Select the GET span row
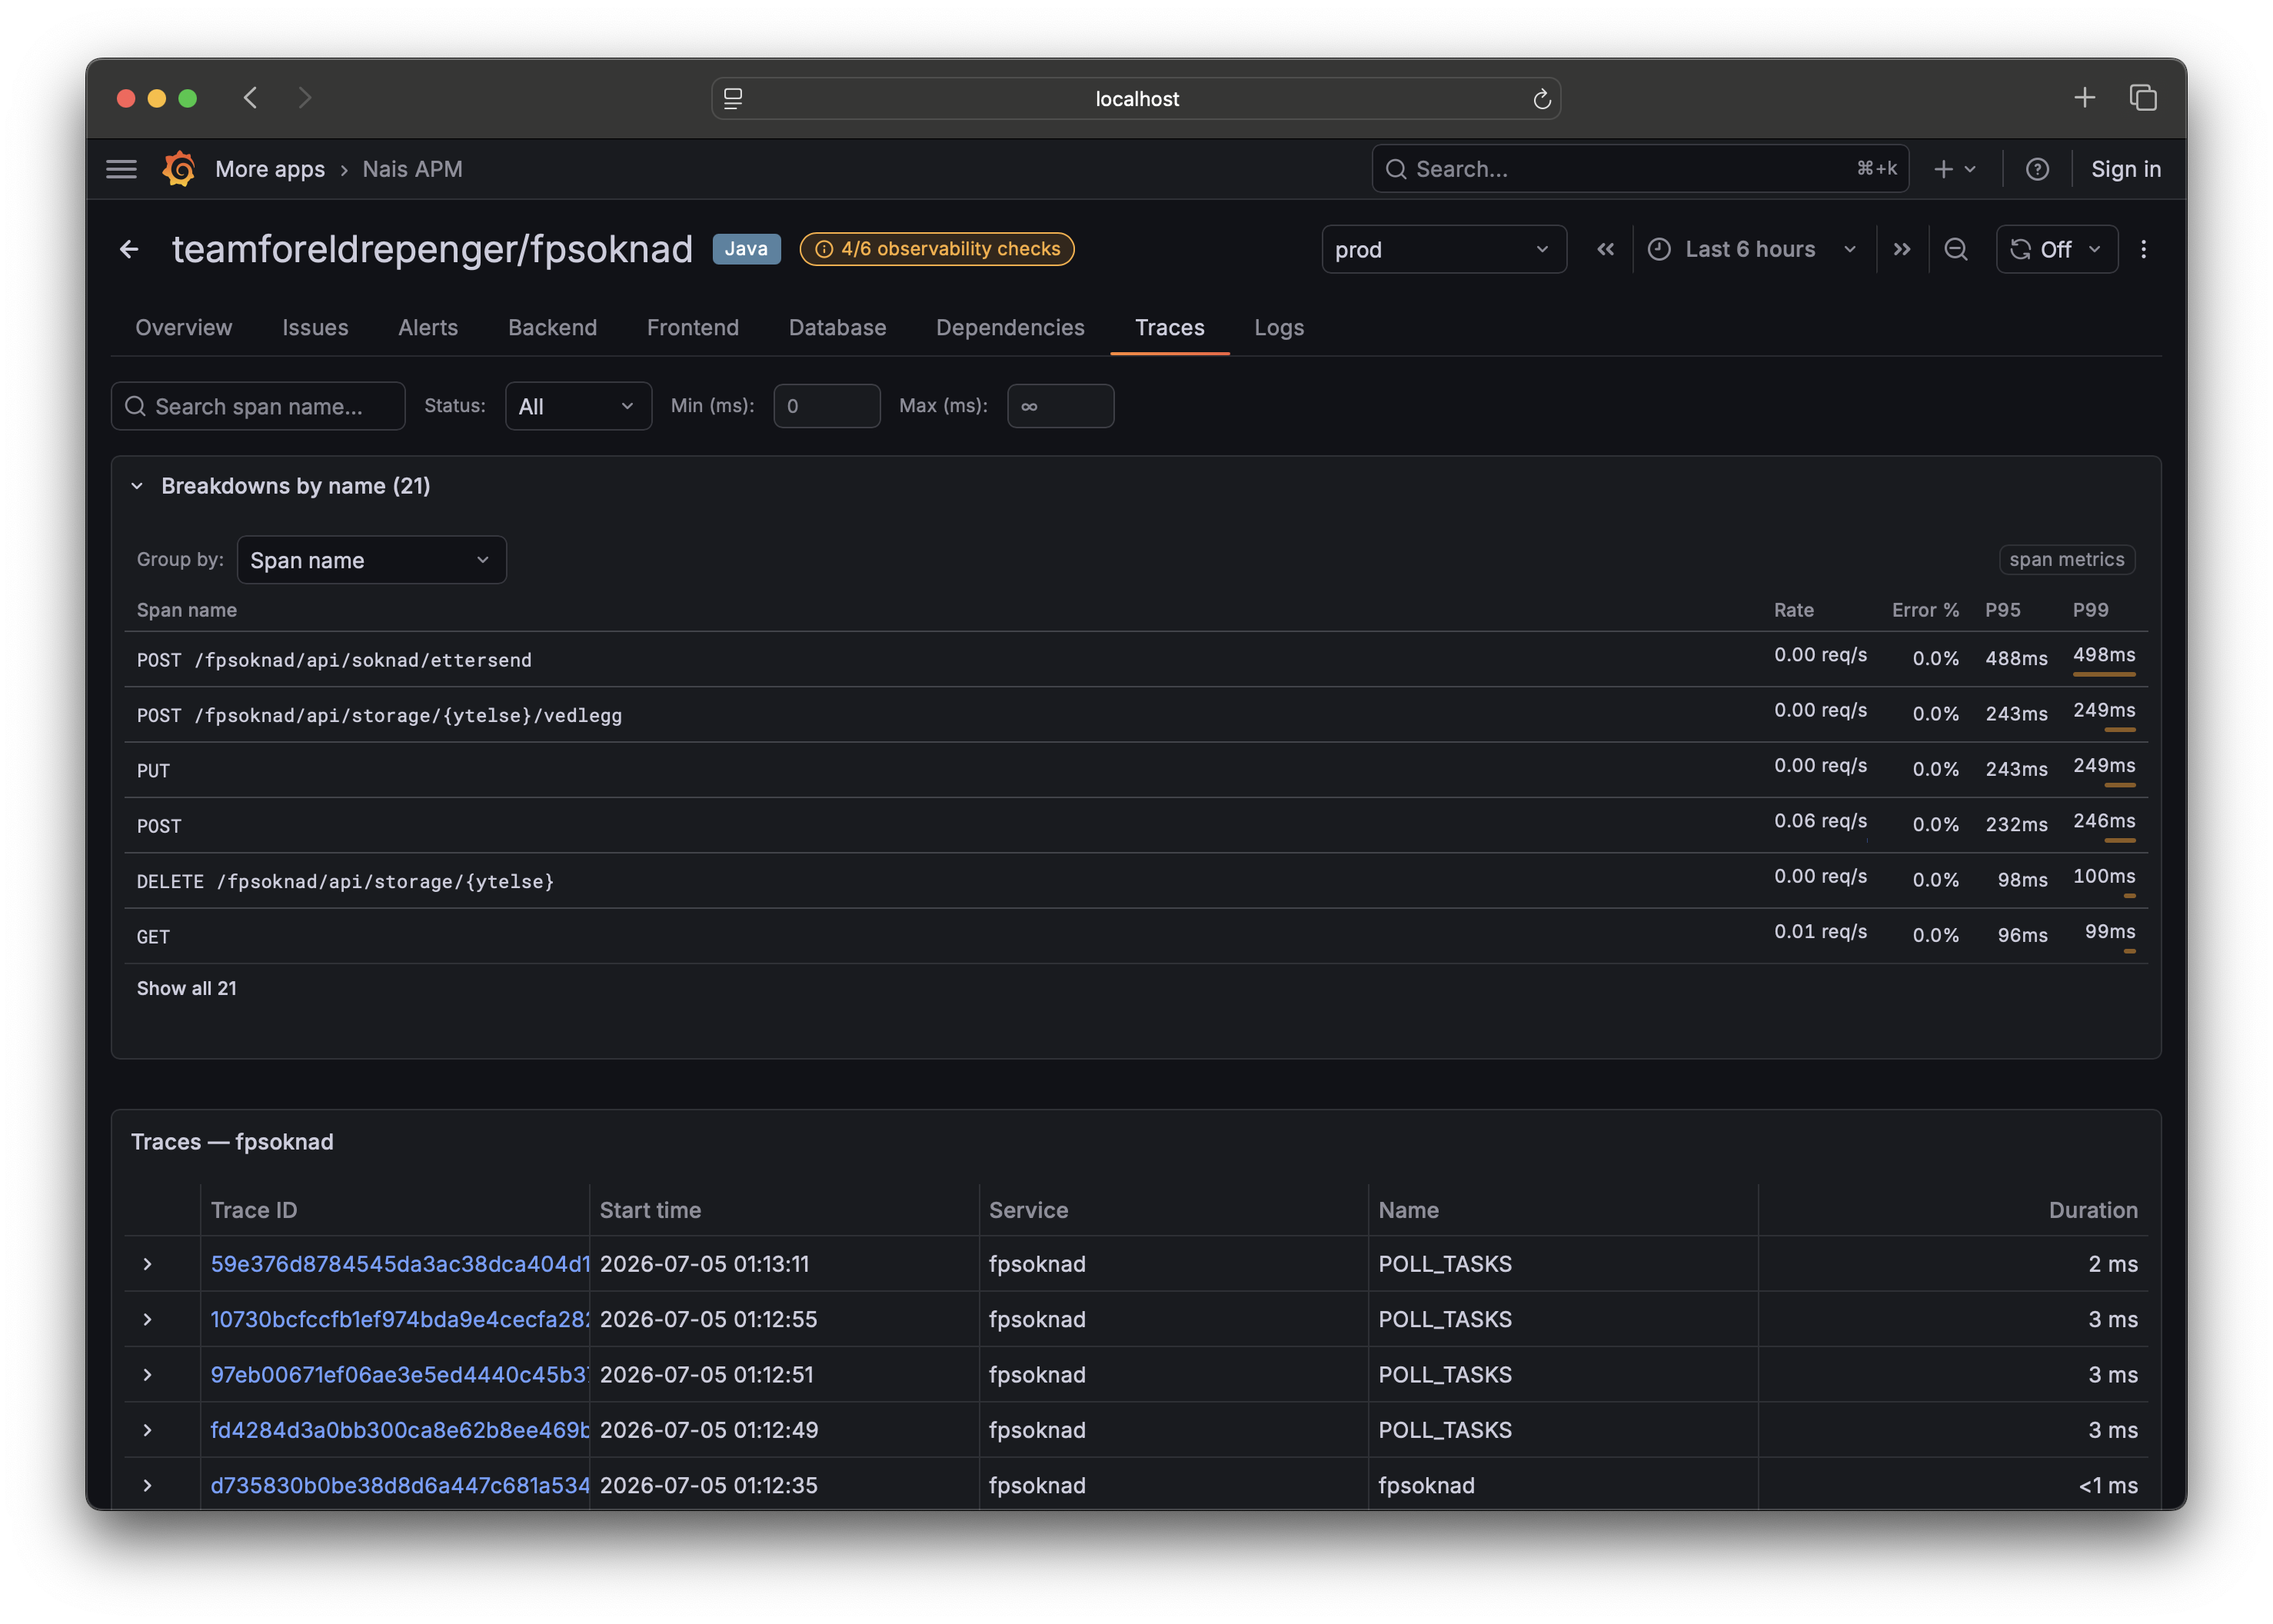This screenshot has height=1624, width=2273. click(x=1136, y=936)
